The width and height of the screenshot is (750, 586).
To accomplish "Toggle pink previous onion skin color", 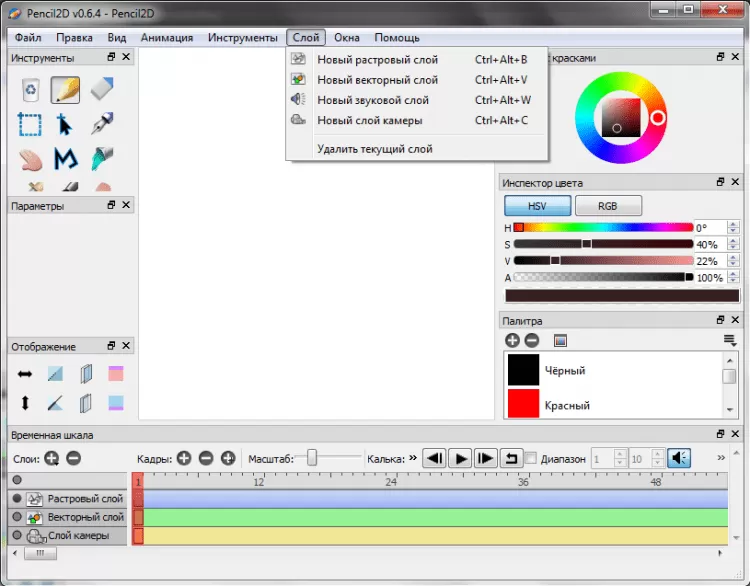I will pos(116,374).
